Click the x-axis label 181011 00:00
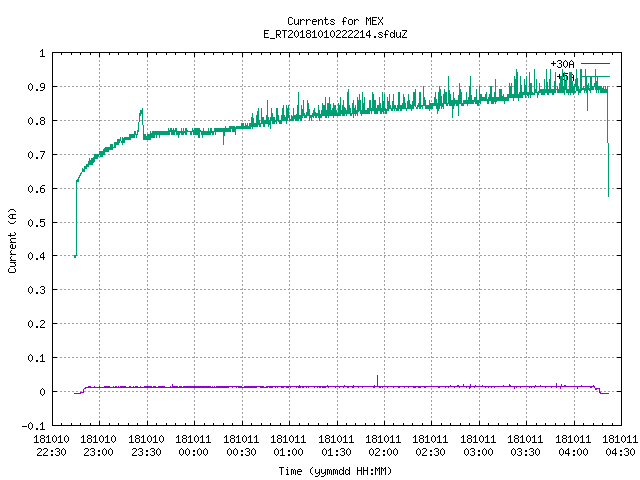 pos(193,446)
